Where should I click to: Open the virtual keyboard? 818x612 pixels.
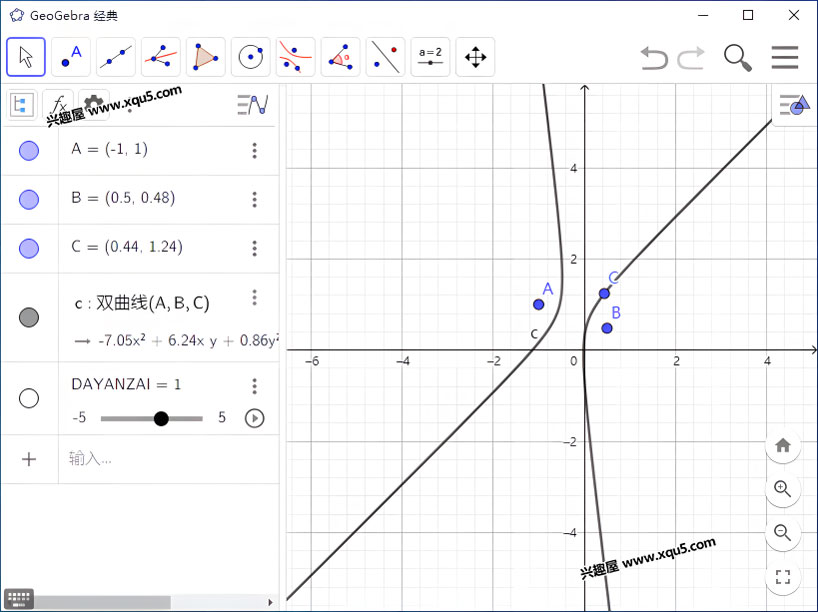pos(19,598)
